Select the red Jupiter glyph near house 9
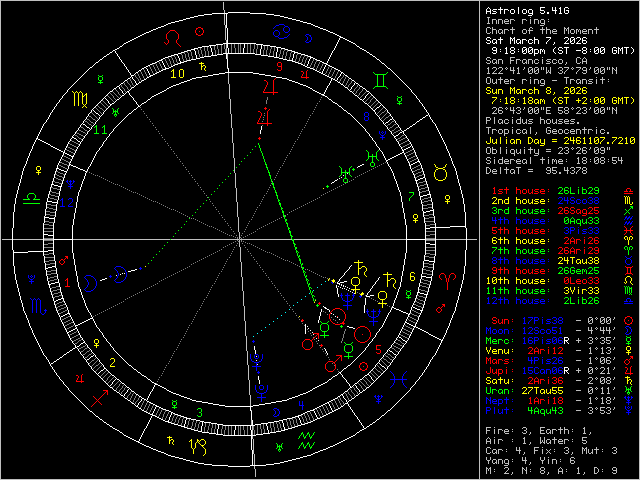 click(x=268, y=89)
